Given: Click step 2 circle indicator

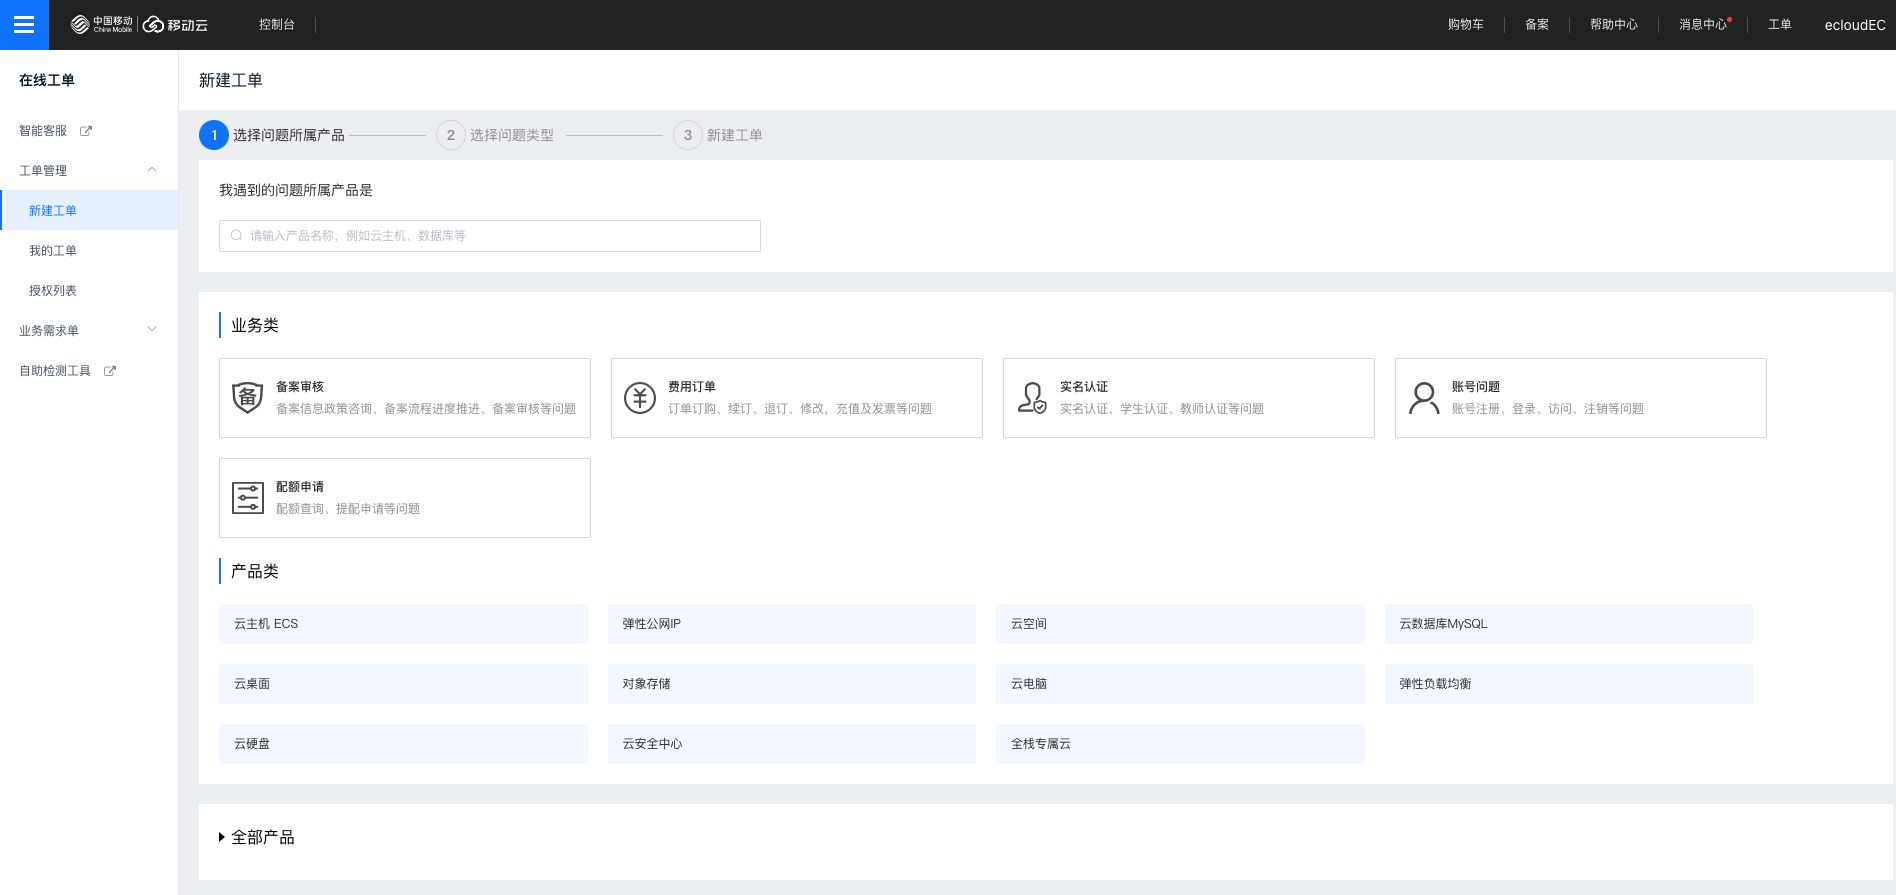Looking at the screenshot, I should click(x=451, y=135).
